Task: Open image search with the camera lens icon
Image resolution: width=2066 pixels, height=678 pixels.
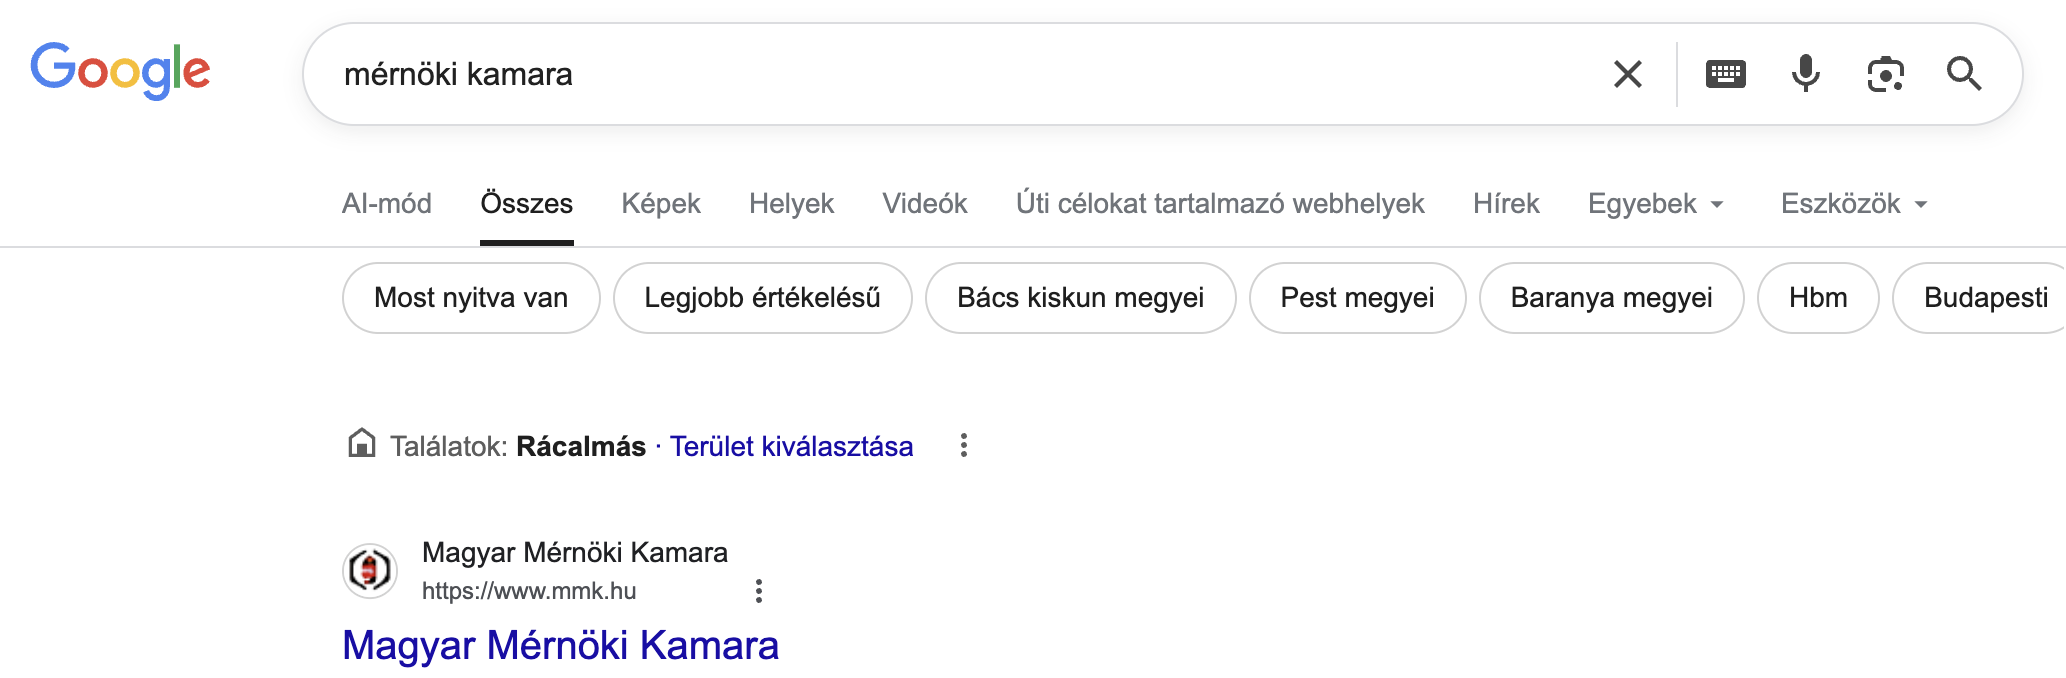Action: point(1885,74)
